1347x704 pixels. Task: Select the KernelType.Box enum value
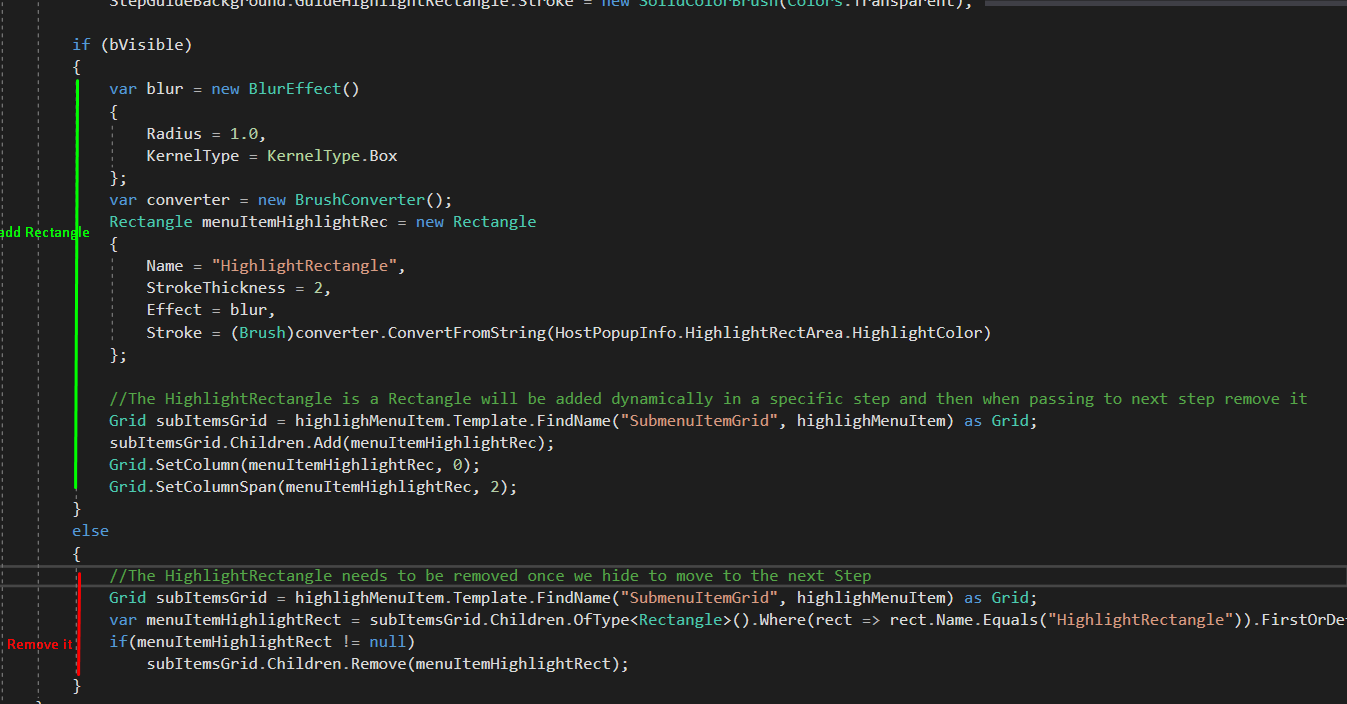point(333,155)
